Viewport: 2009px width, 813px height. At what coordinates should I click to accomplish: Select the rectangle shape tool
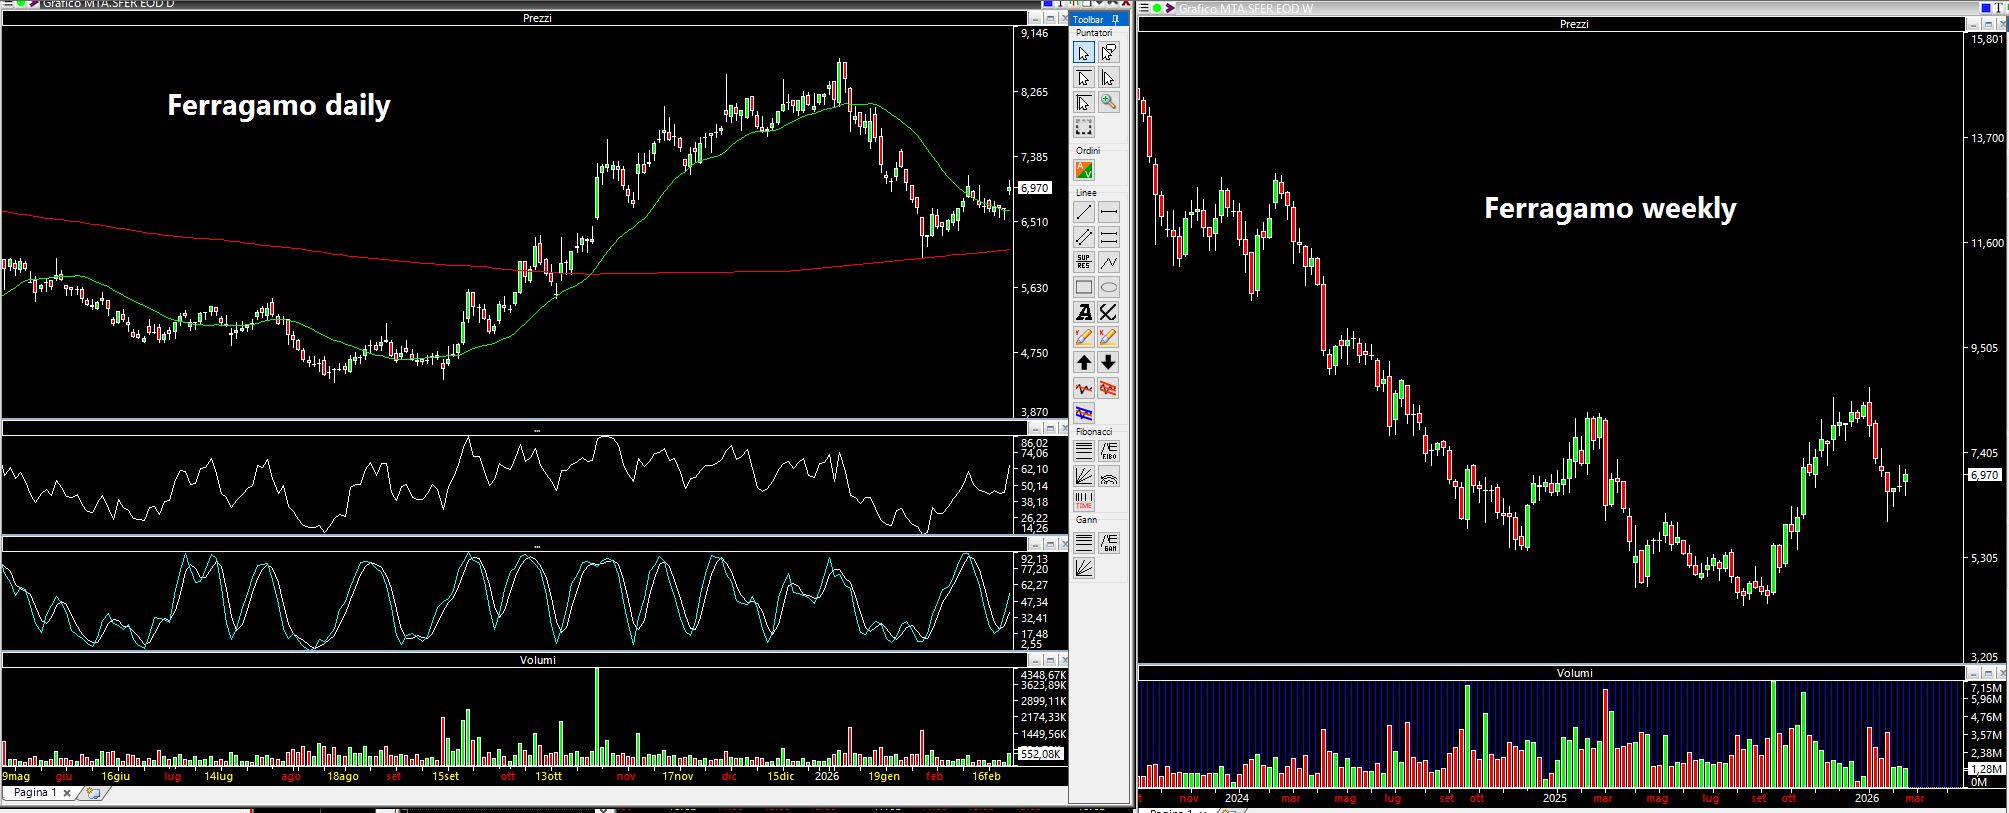tap(1083, 288)
